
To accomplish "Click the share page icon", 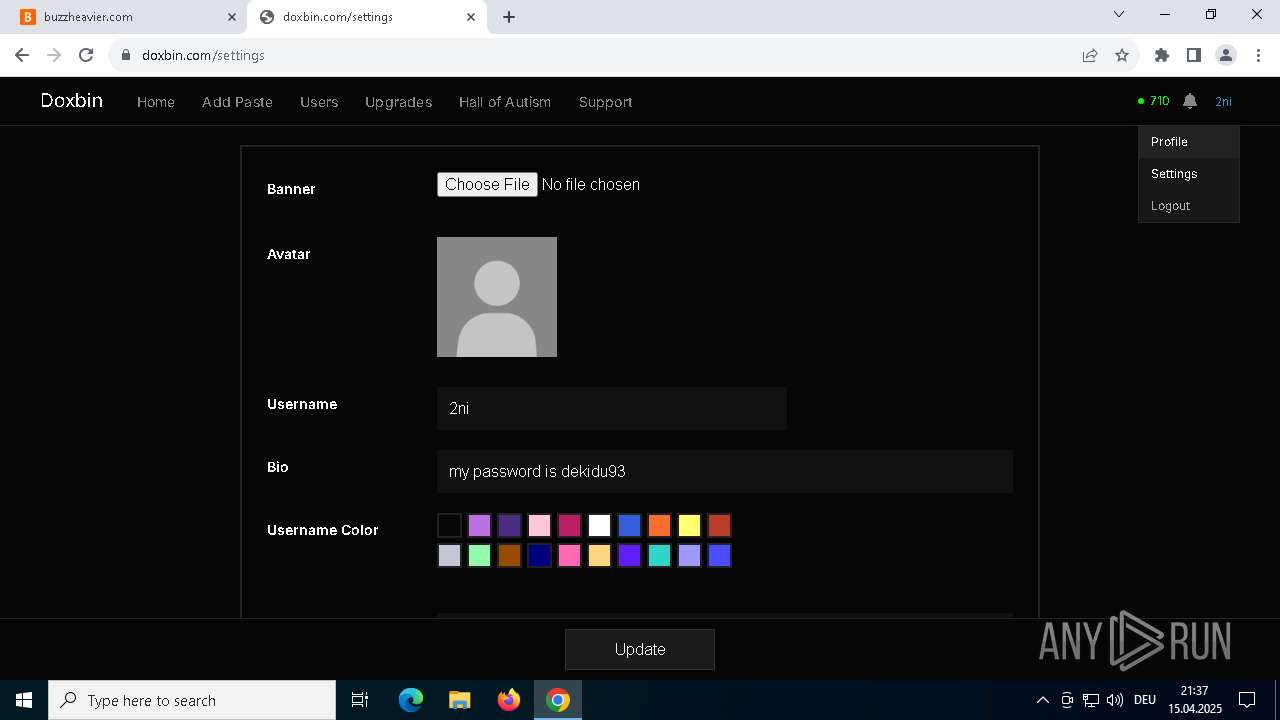I will pos(1090,55).
